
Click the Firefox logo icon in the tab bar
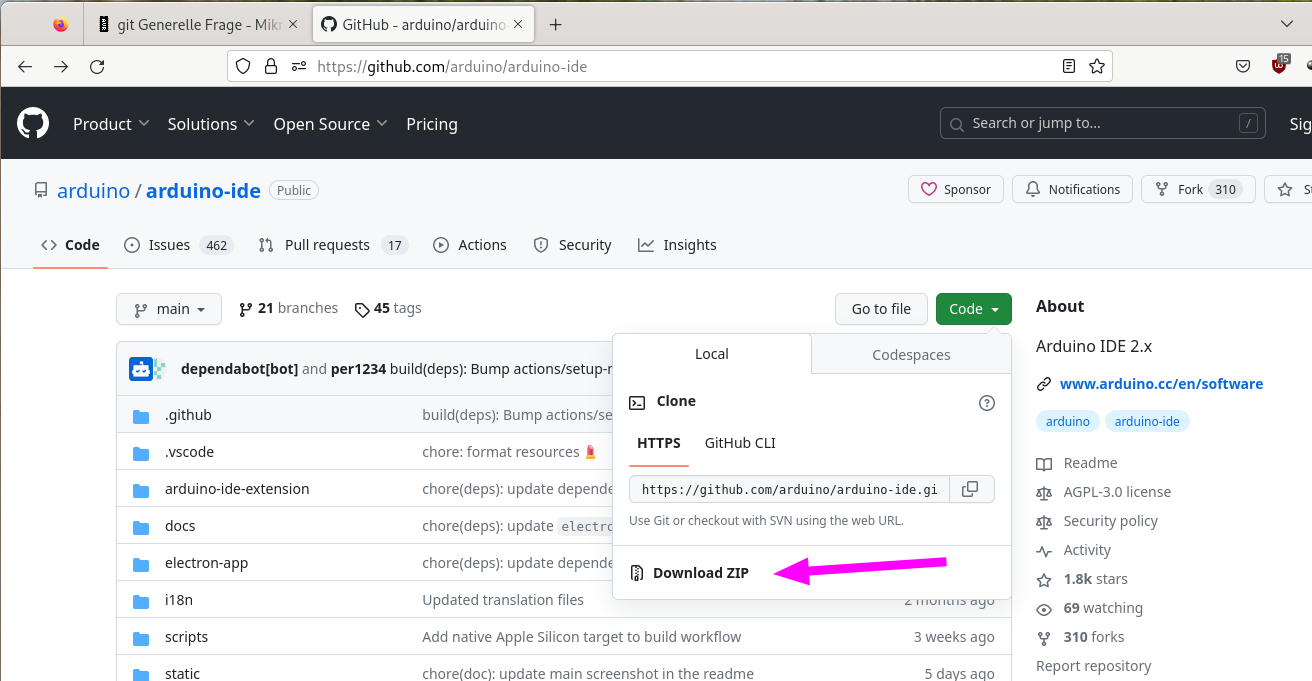pos(60,24)
